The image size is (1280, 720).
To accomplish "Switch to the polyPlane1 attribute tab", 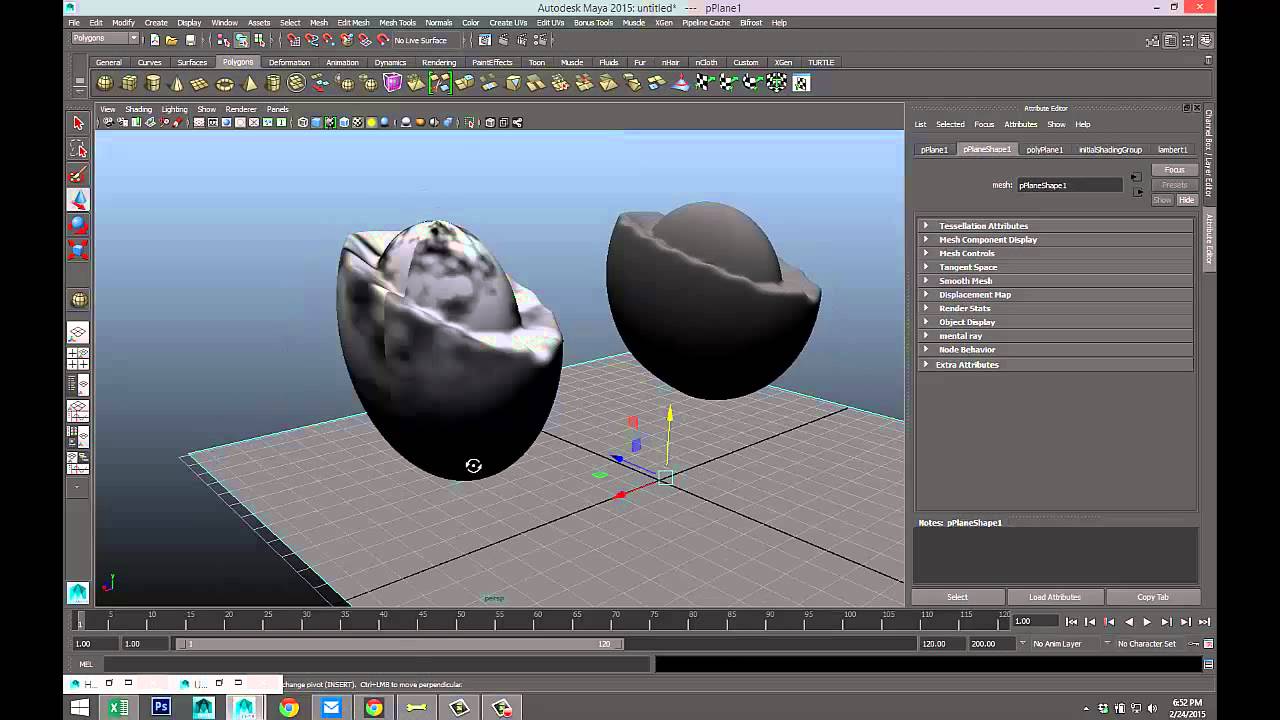I will (1045, 149).
